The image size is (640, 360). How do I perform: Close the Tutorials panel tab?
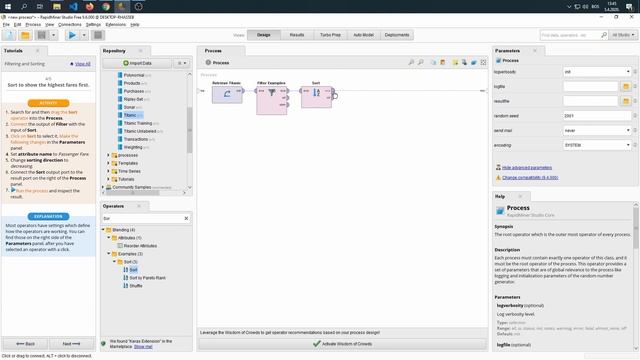[x=38, y=51]
